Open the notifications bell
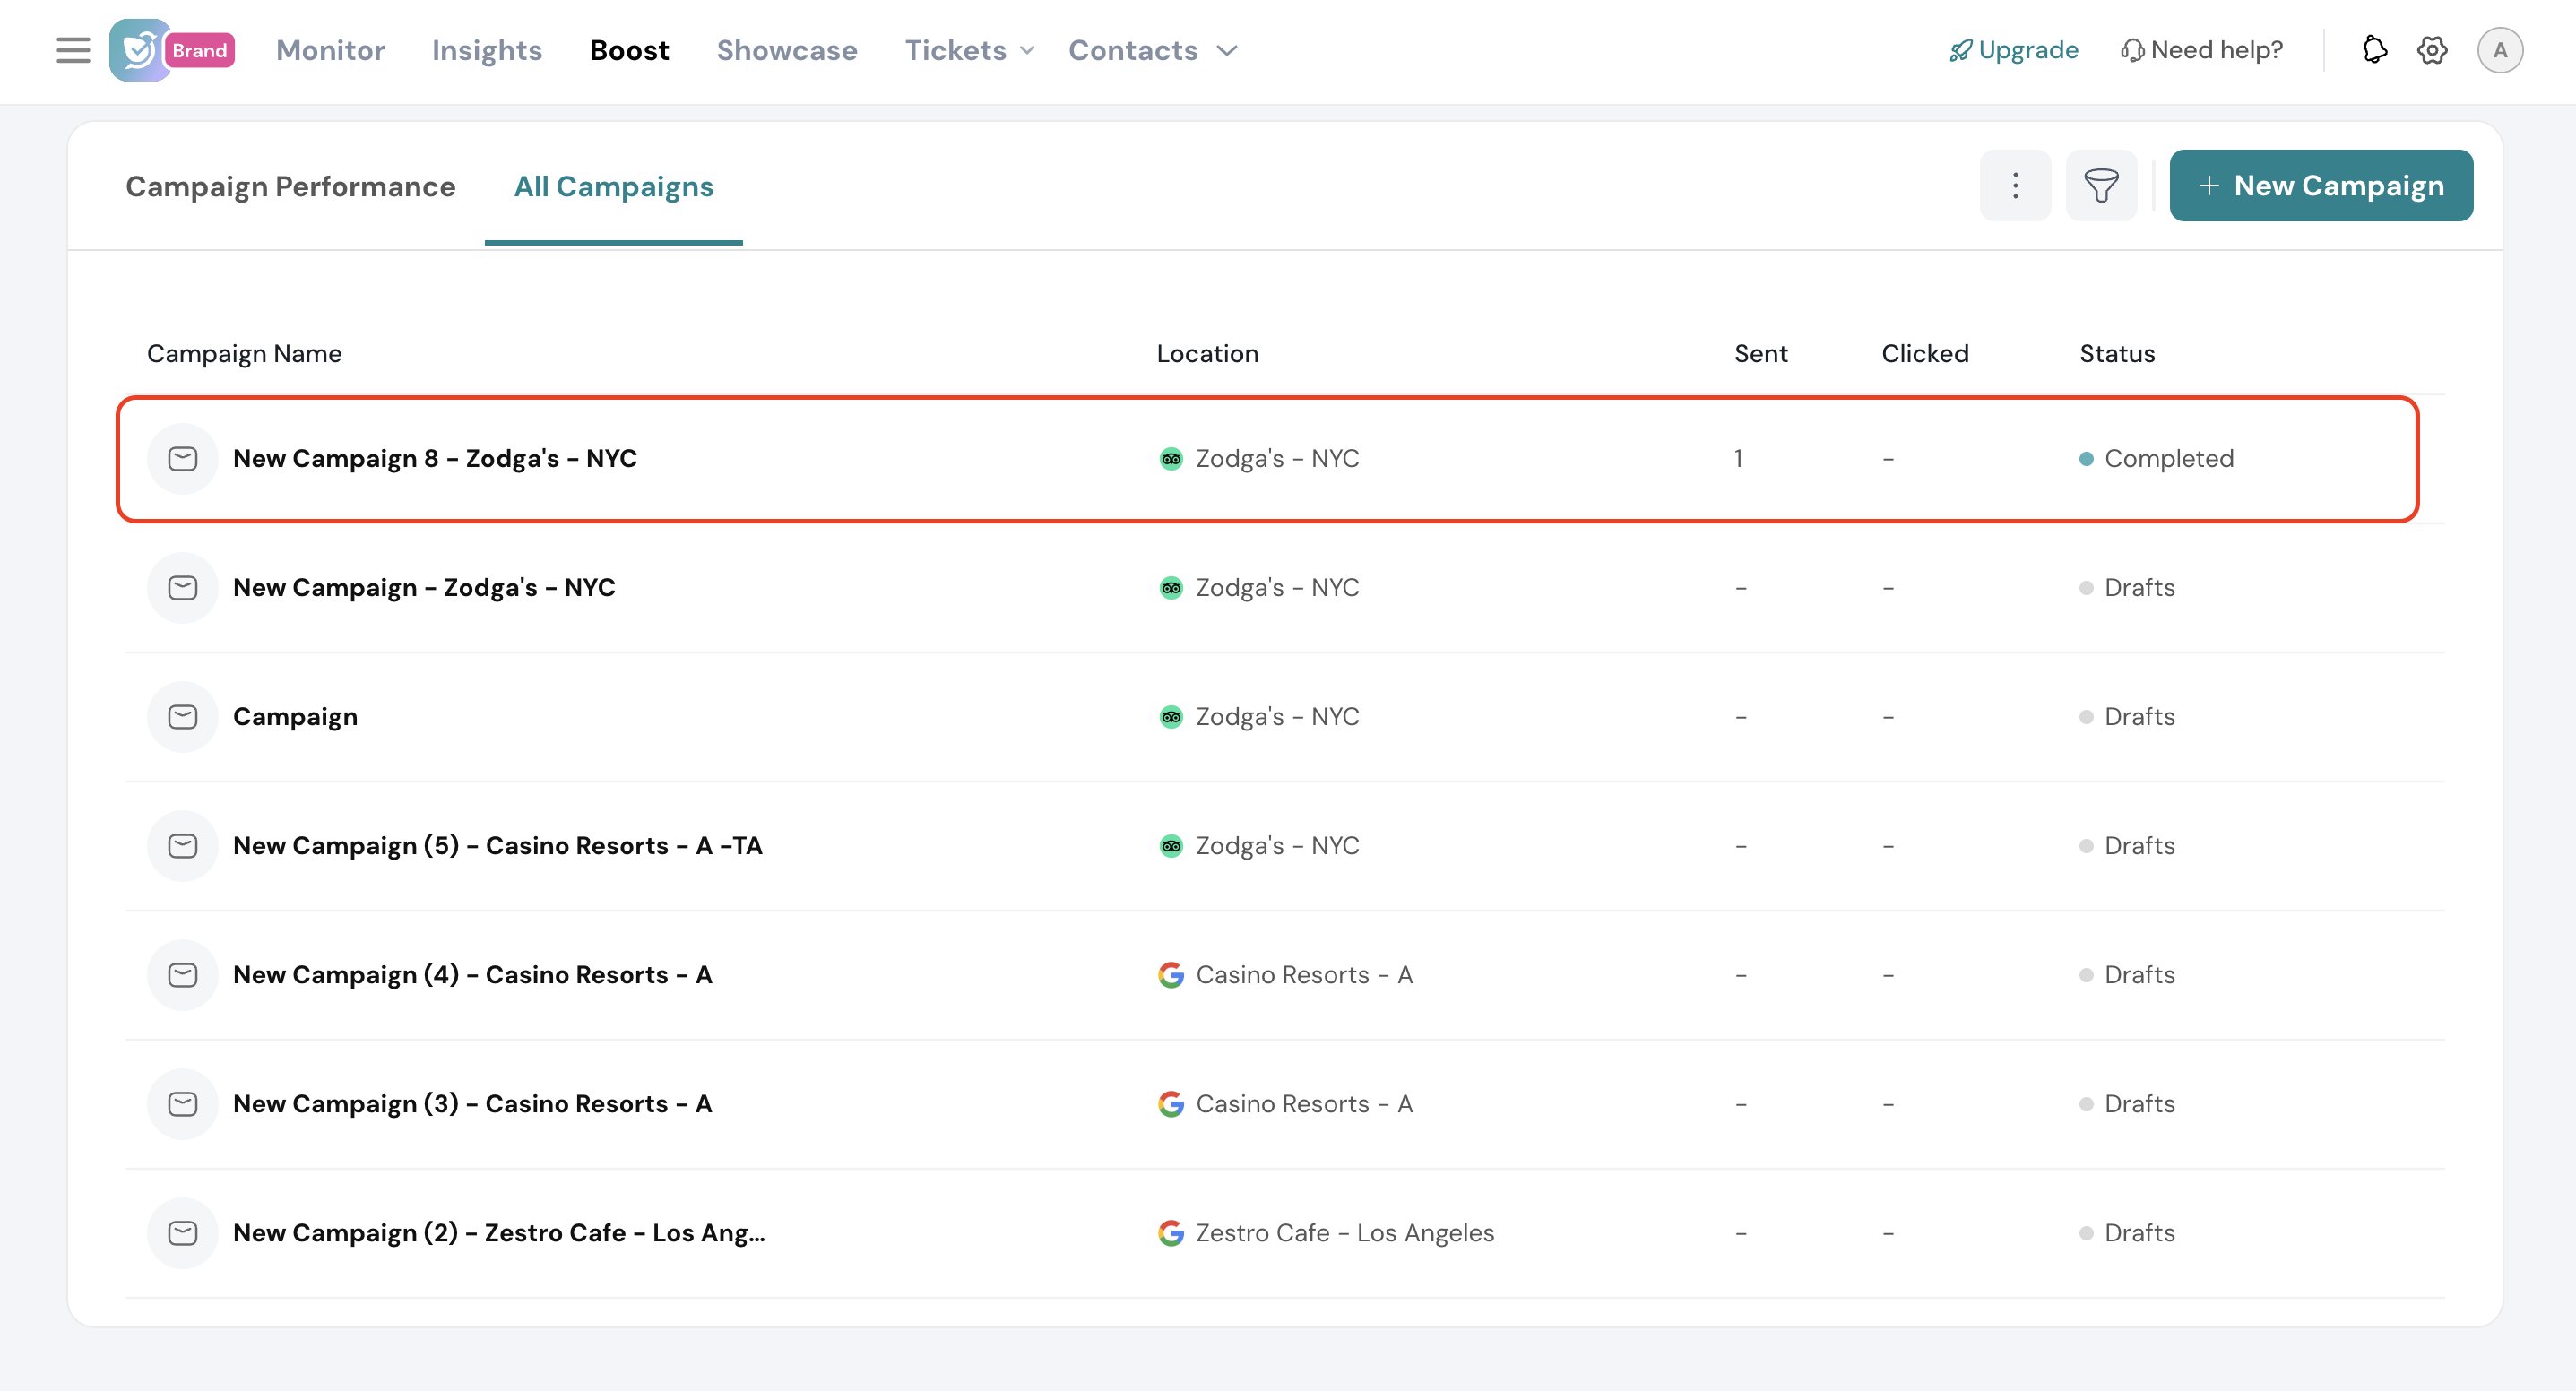The height and width of the screenshot is (1391, 2576). point(2375,50)
